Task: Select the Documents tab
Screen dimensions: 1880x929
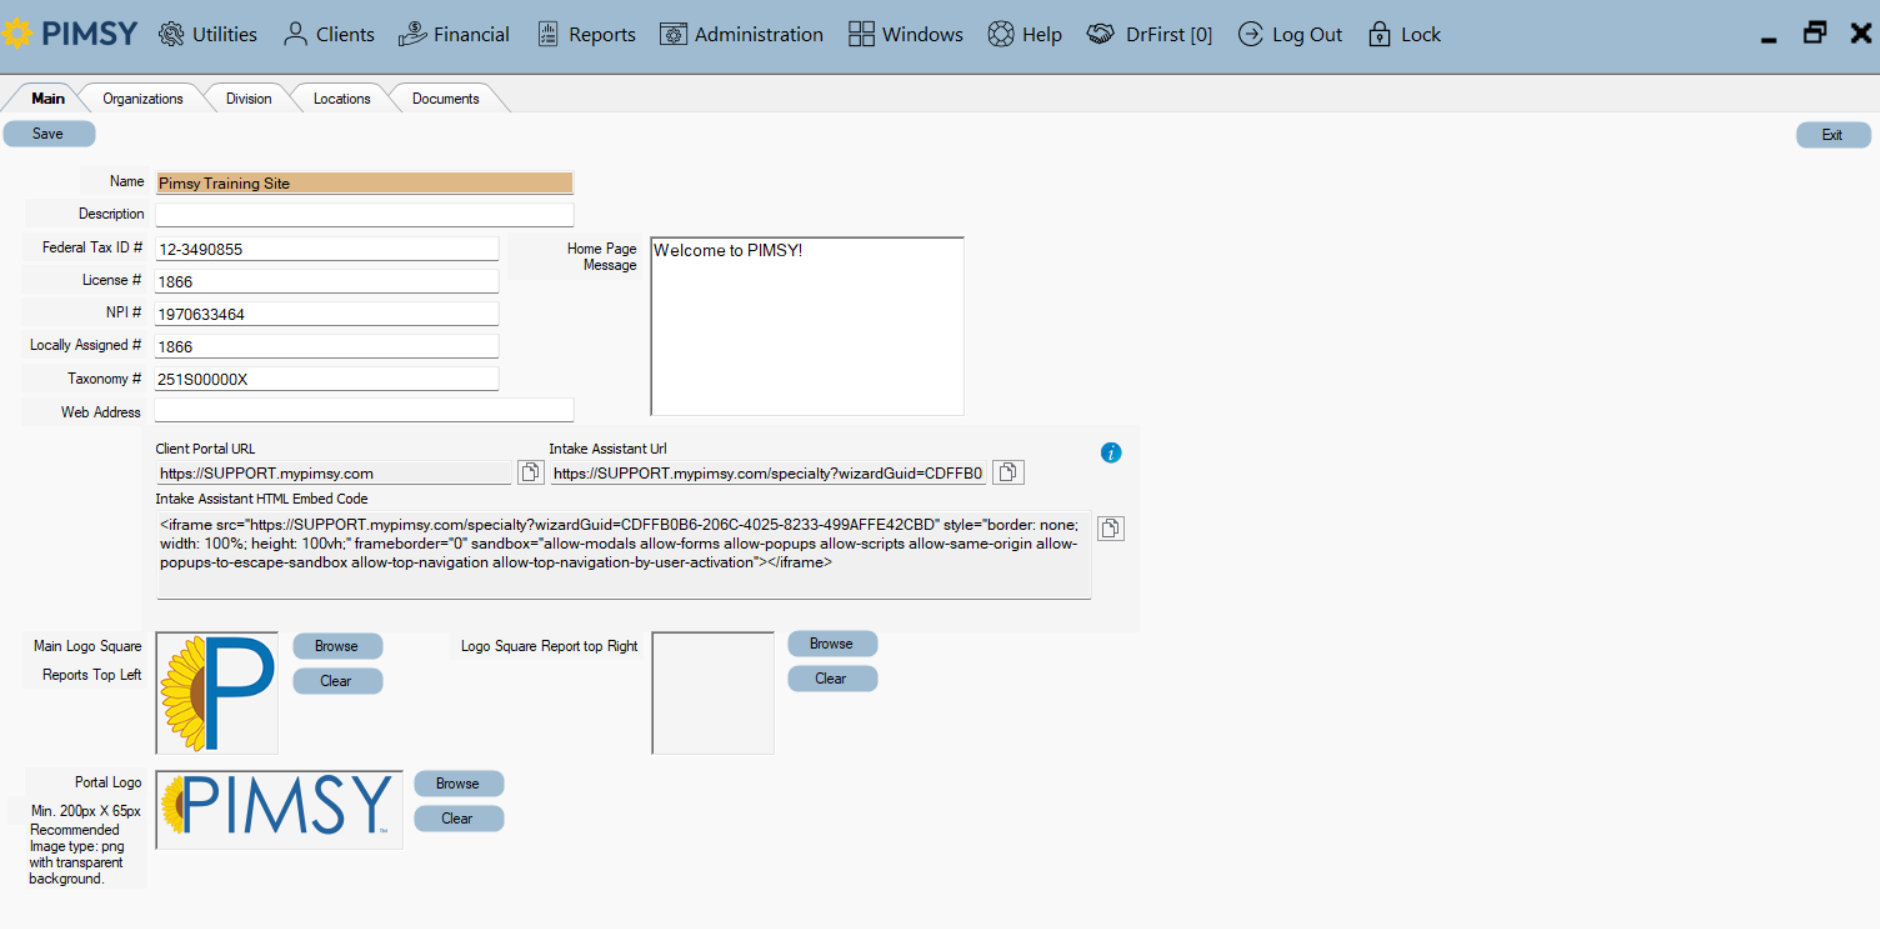Action: 445,97
